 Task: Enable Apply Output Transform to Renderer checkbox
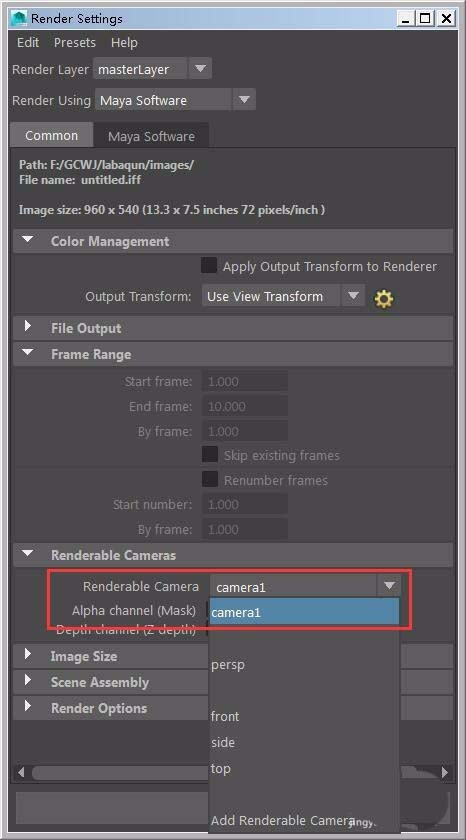(209, 265)
